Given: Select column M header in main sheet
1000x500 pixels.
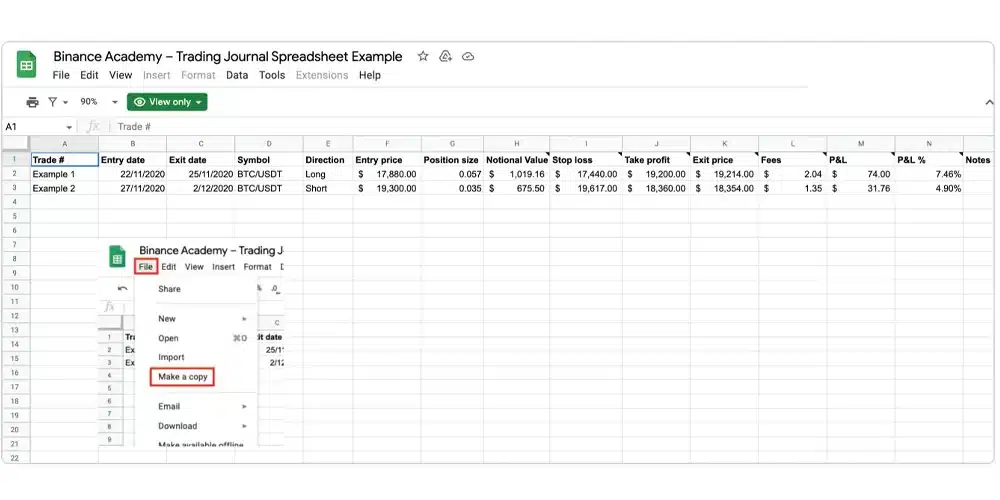Looking at the screenshot, I should point(861,144).
